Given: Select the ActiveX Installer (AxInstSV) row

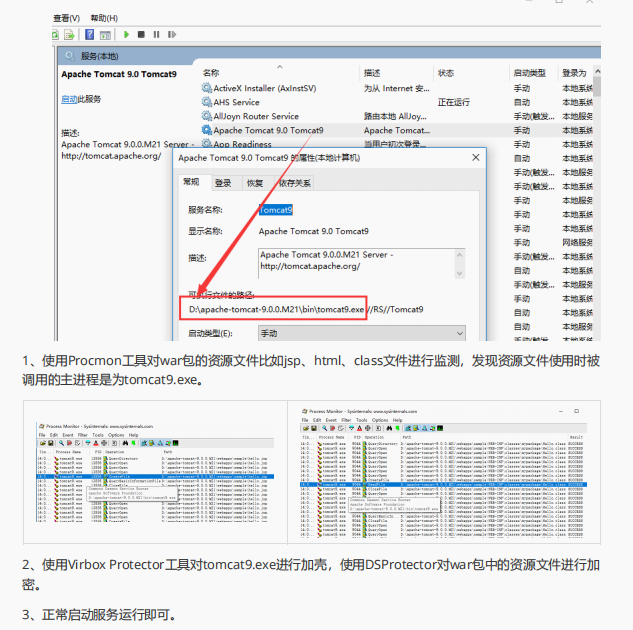Looking at the screenshot, I should [397, 88].
